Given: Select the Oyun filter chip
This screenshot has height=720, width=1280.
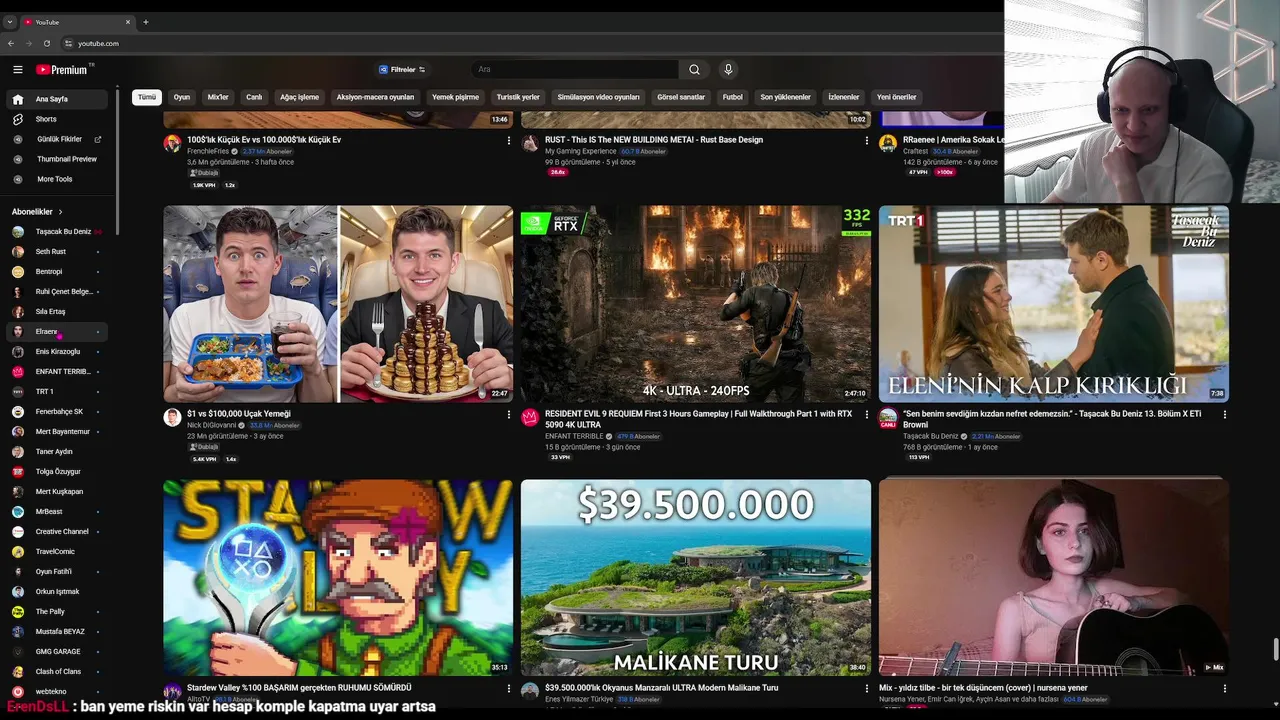Looking at the screenshot, I should [x=182, y=97].
